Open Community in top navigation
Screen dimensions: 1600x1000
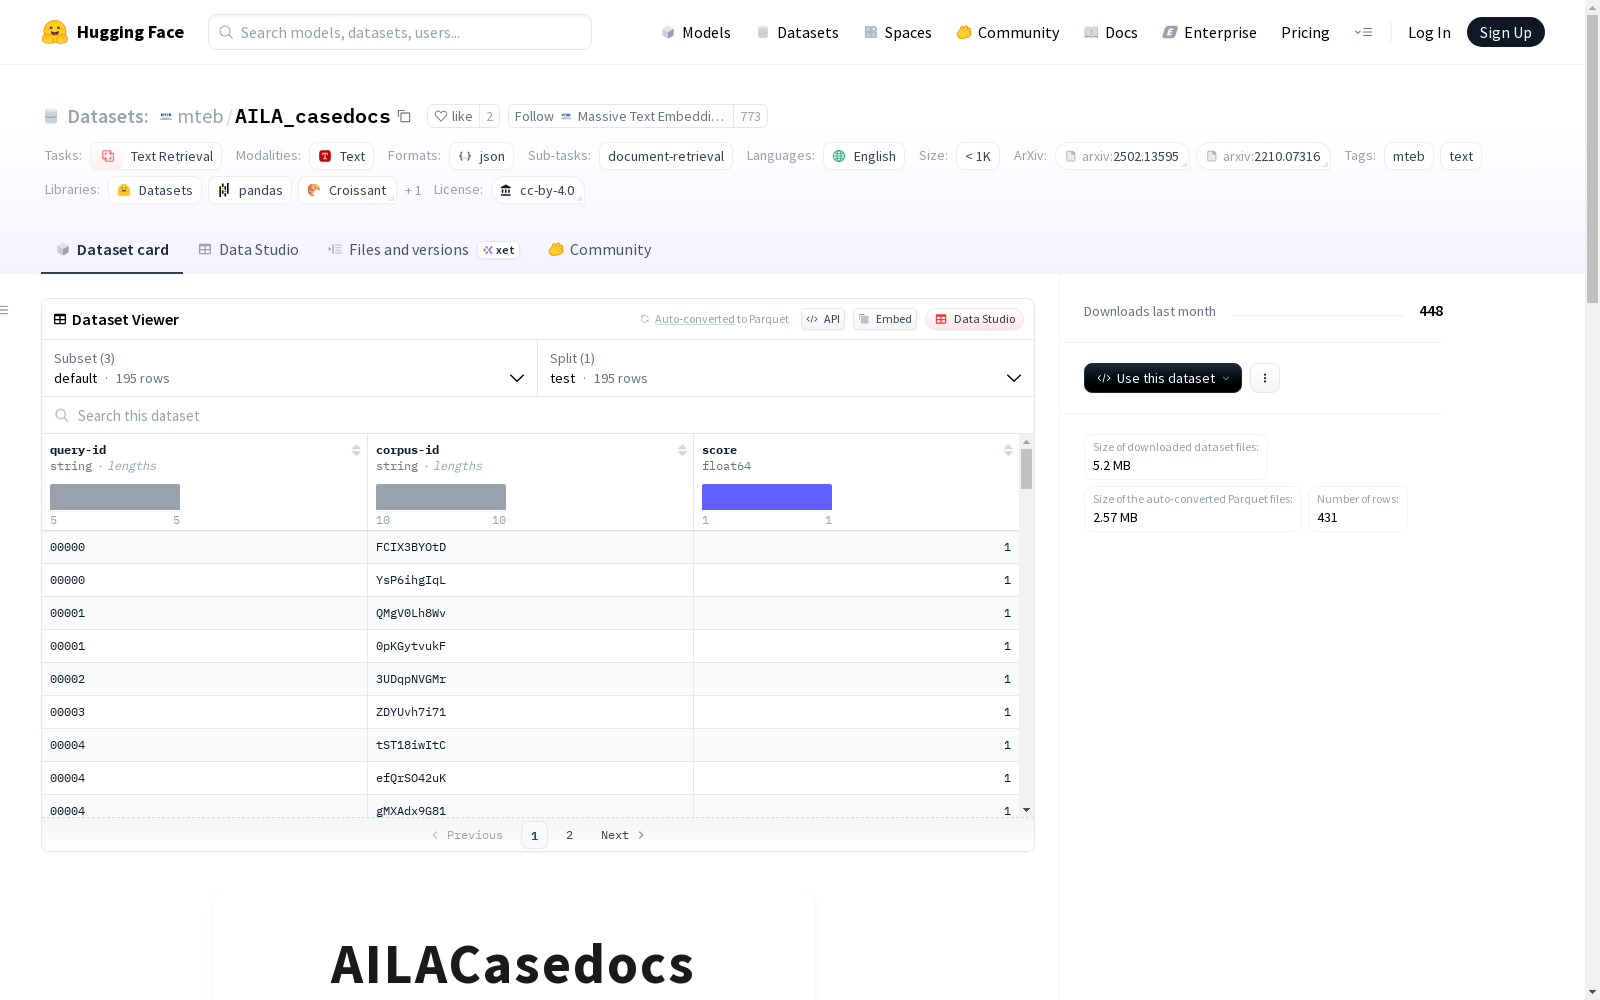click(x=1008, y=32)
